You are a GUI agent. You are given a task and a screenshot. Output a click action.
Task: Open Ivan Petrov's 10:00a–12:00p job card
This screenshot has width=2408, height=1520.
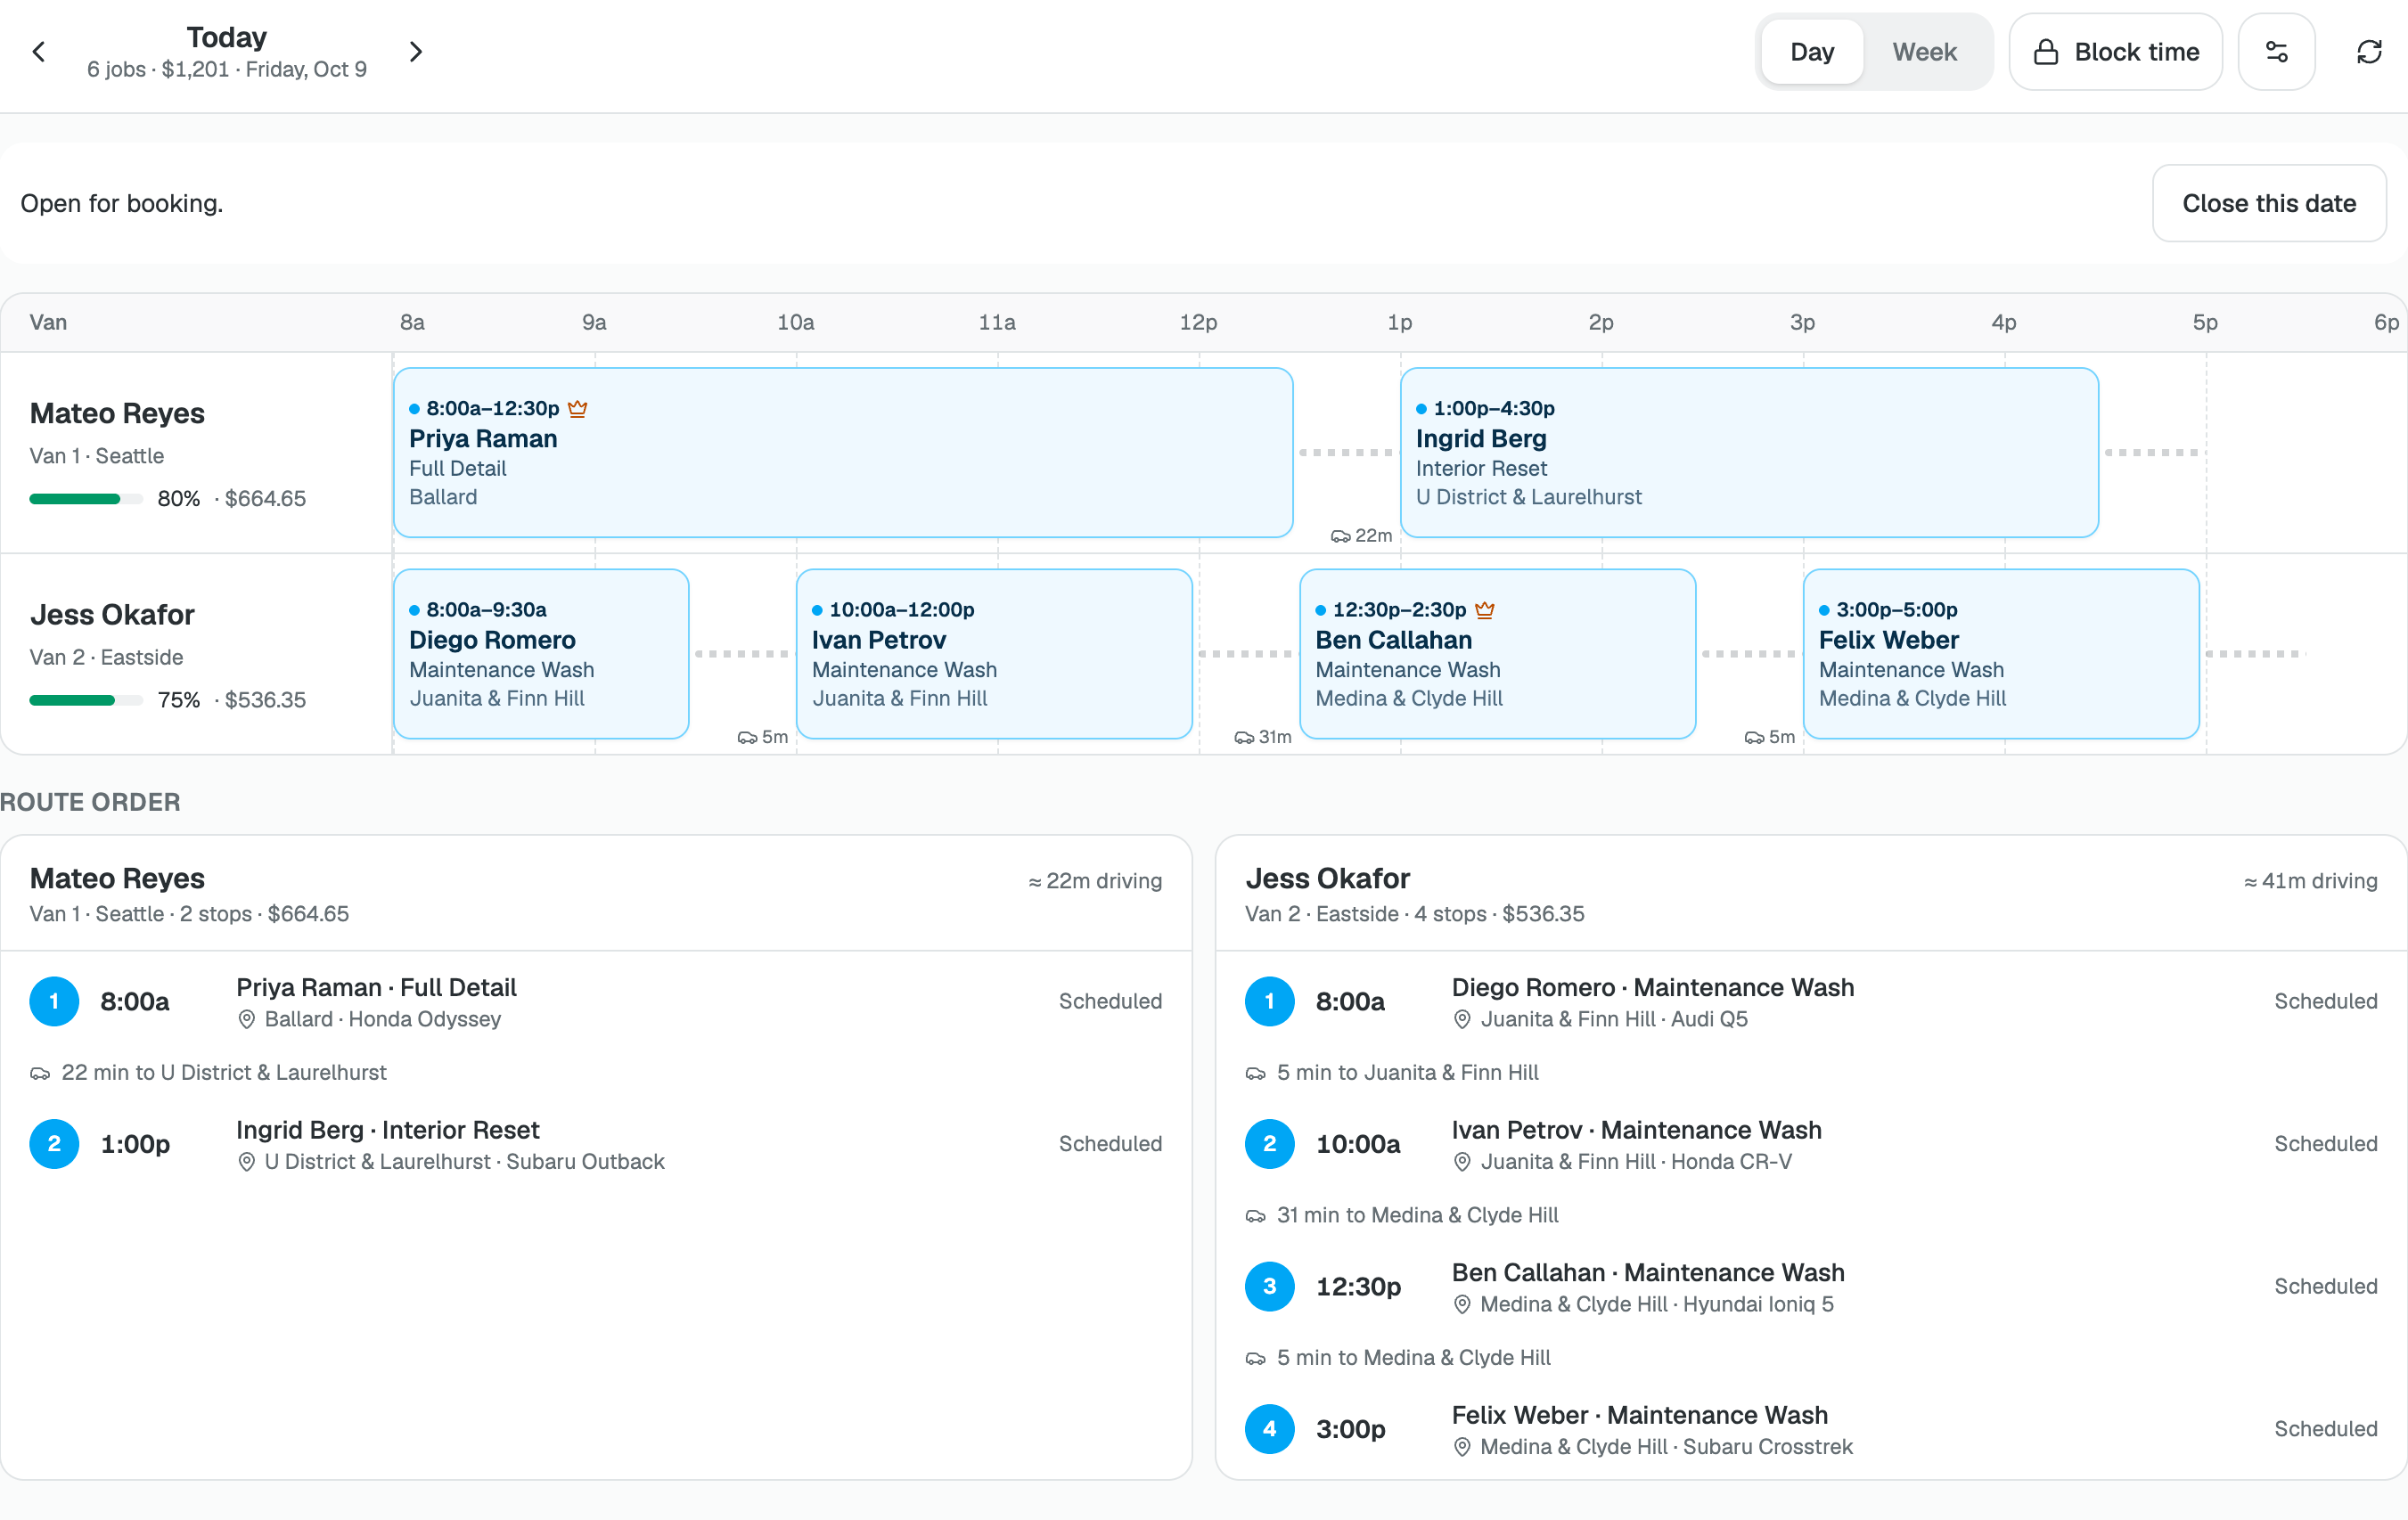994,654
